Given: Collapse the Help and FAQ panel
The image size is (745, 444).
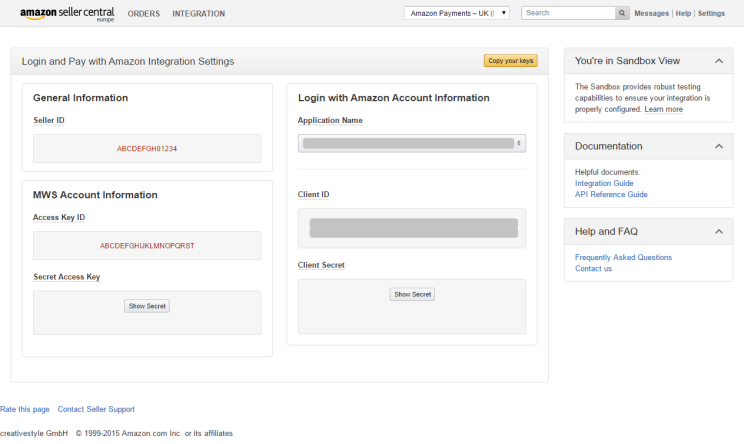Looking at the screenshot, I should click(x=719, y=232).
